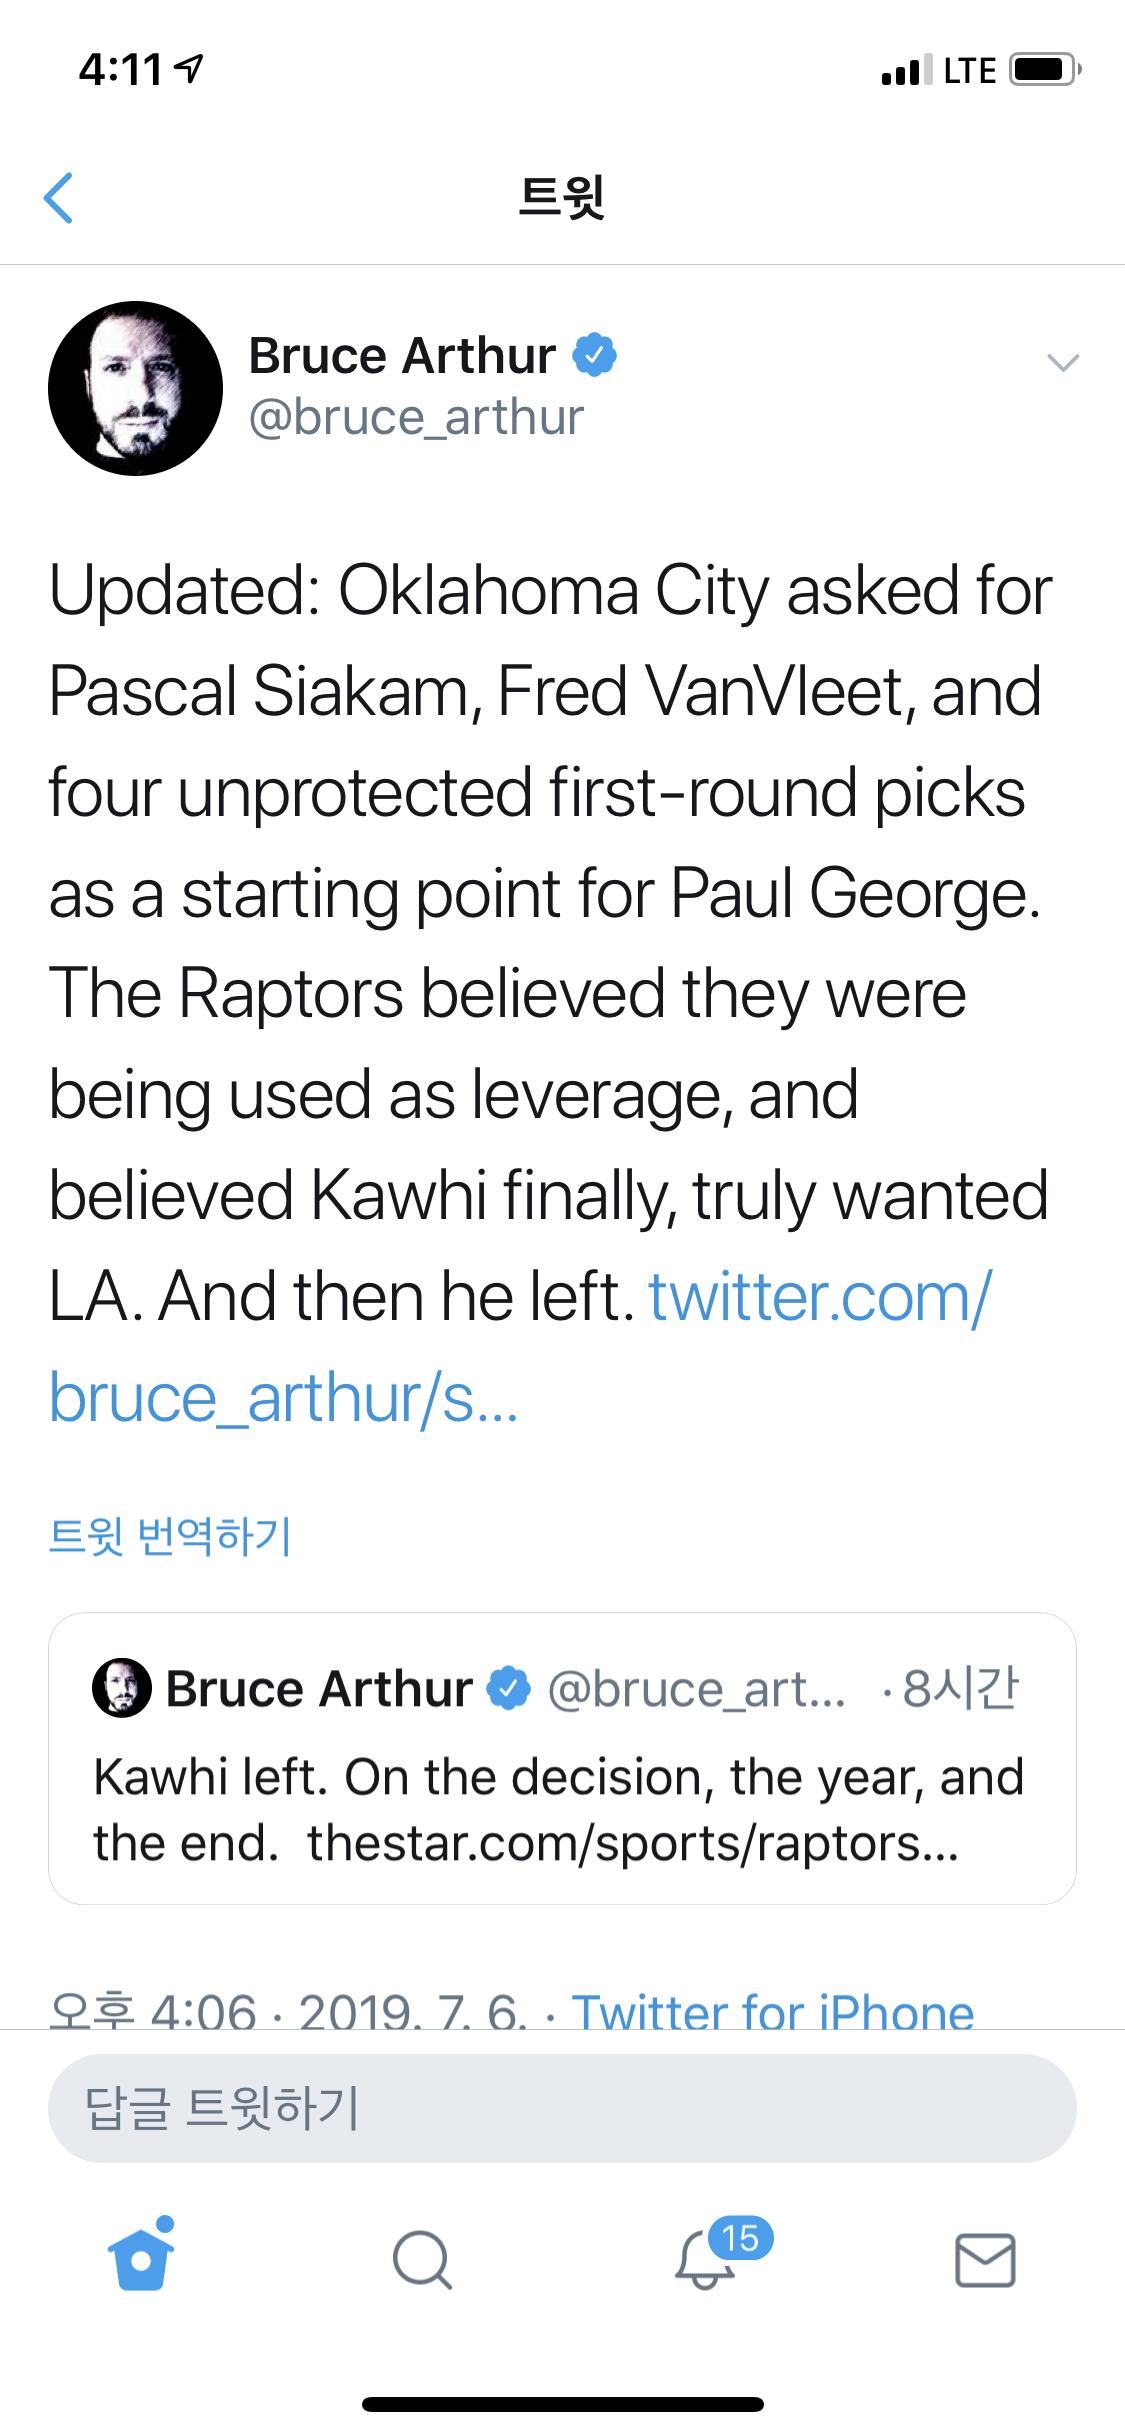
Task: Open the quoted tweet's small avatar
Action: click(122, 1689)
